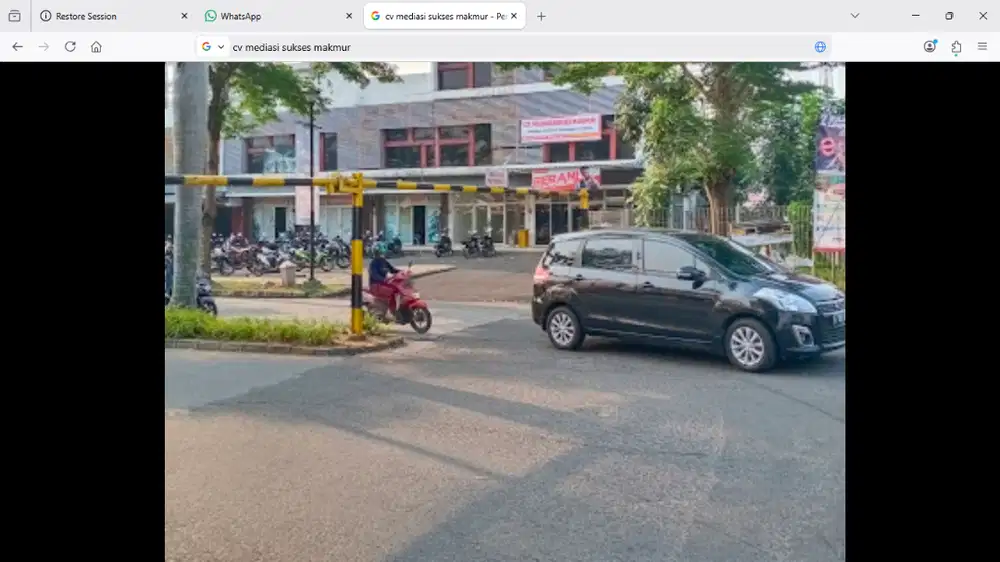The image size is (1000, 562).
Task: Open Firefox View from the tab bar
Action: point(14,16)
